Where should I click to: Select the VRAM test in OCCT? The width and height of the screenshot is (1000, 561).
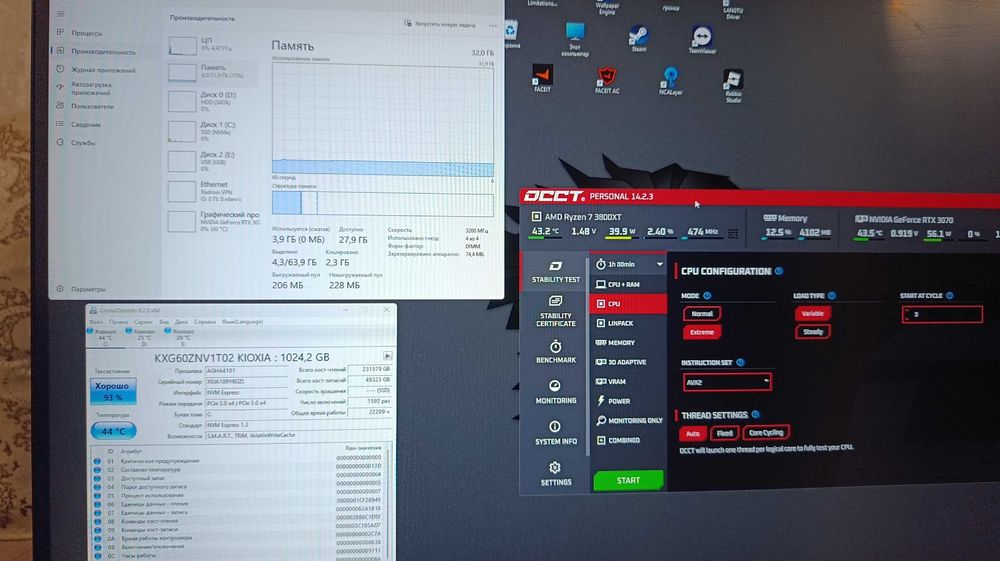point(628,382)
